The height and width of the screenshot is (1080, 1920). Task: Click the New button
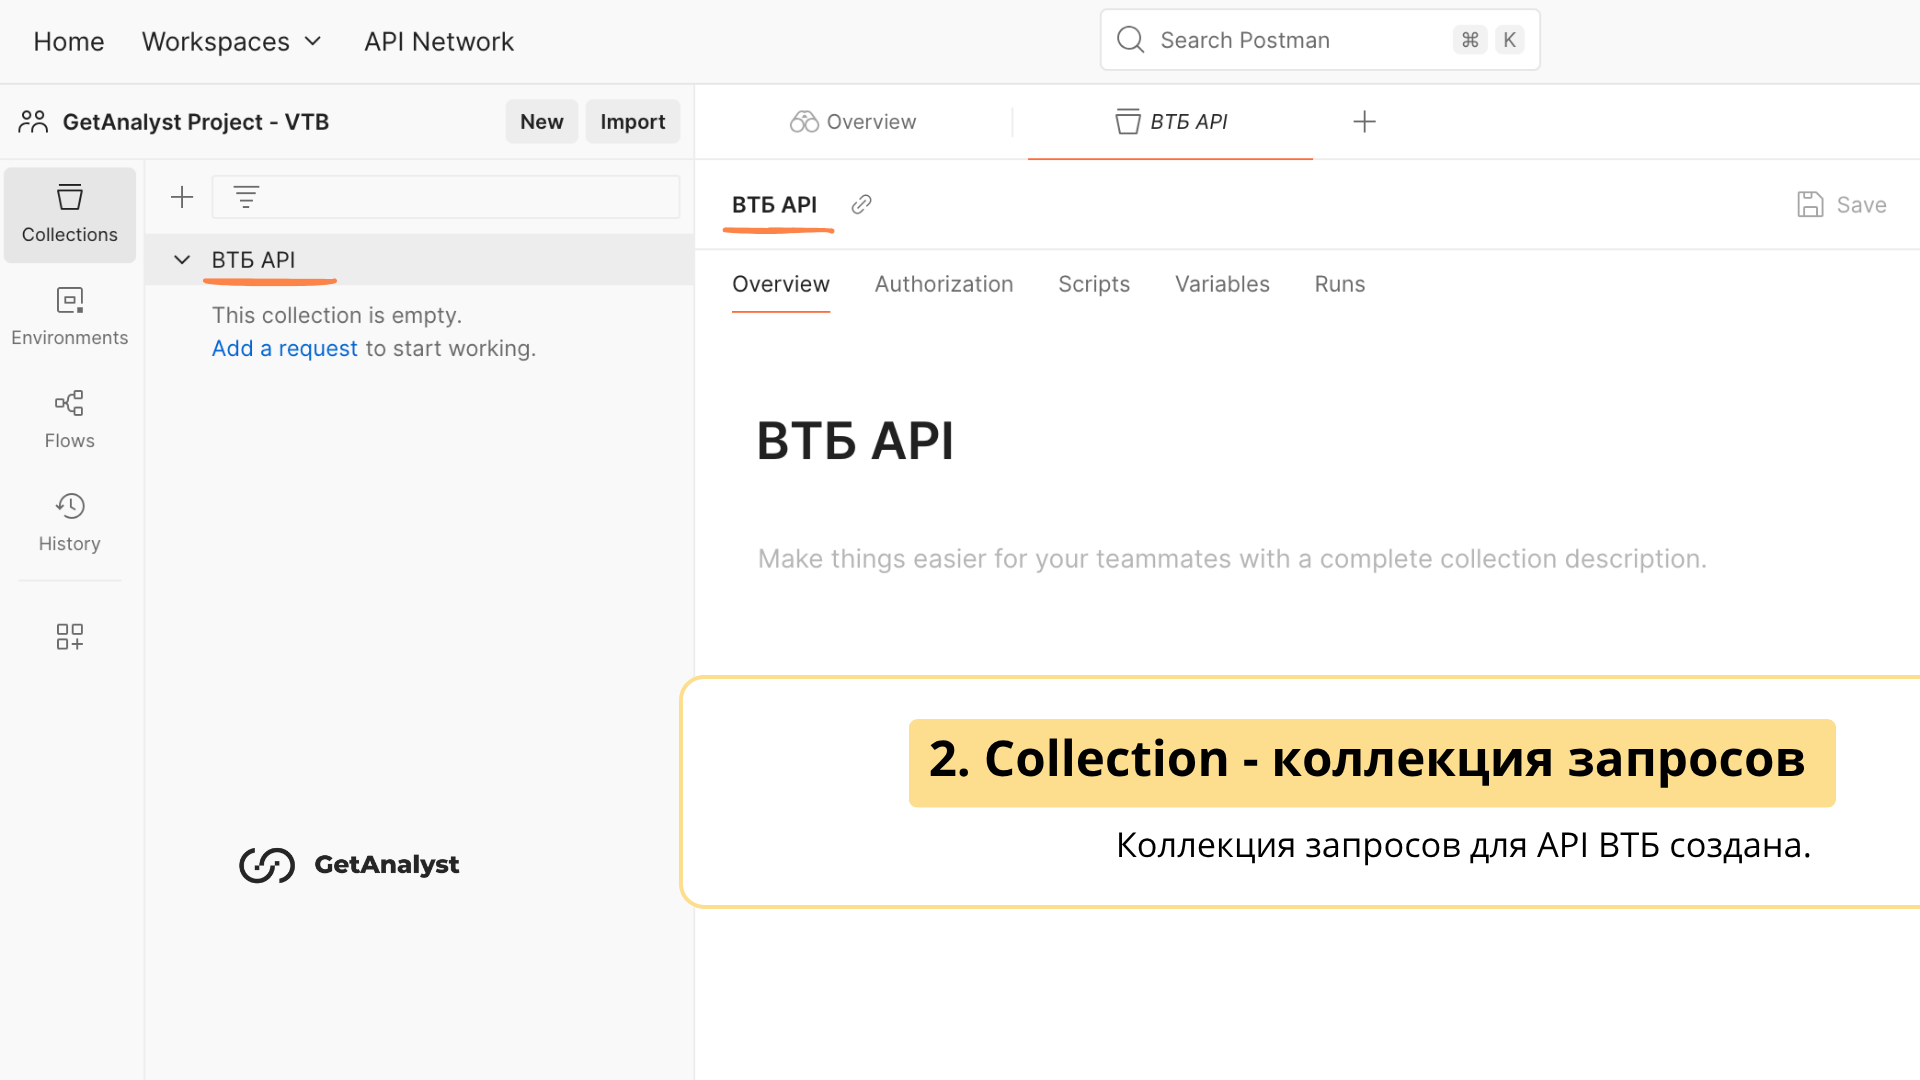click(x=542, y=122)
